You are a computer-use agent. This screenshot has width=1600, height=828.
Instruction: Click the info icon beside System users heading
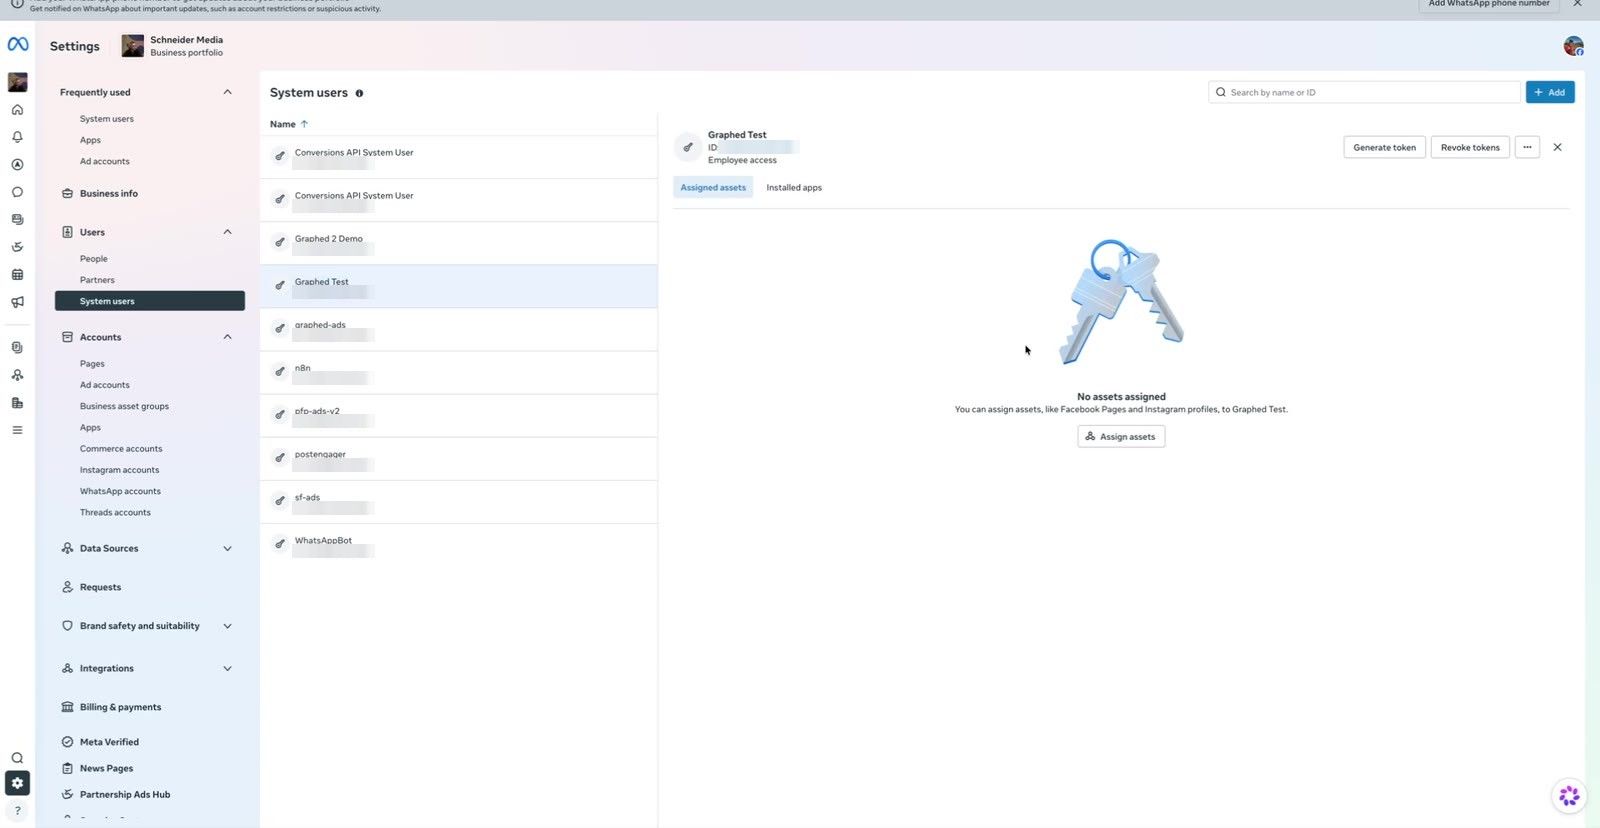[359, 93]
